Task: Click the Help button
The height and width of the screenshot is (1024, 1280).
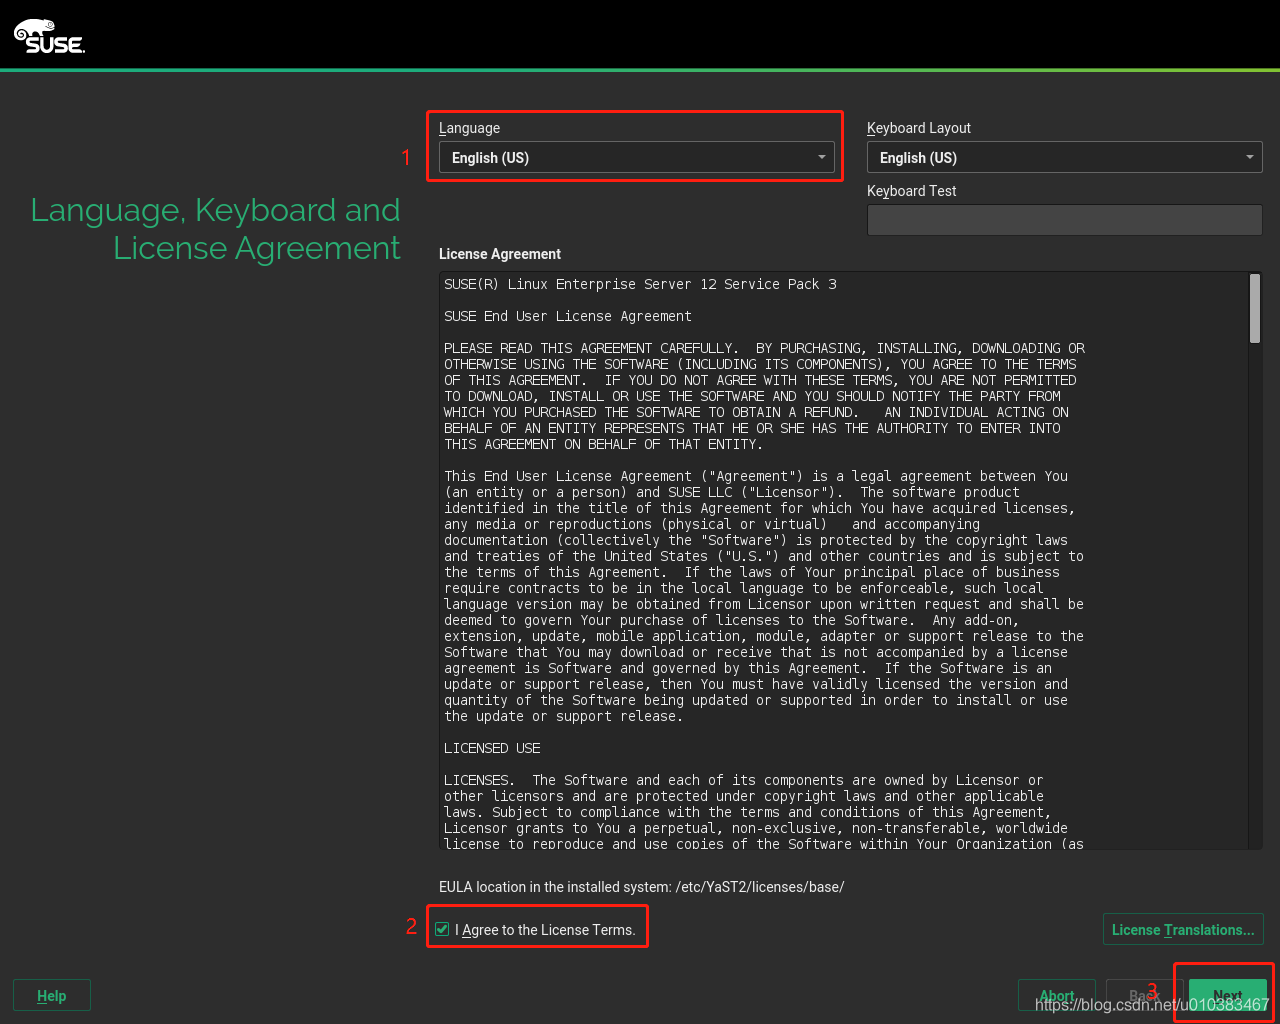Action: 52,996
